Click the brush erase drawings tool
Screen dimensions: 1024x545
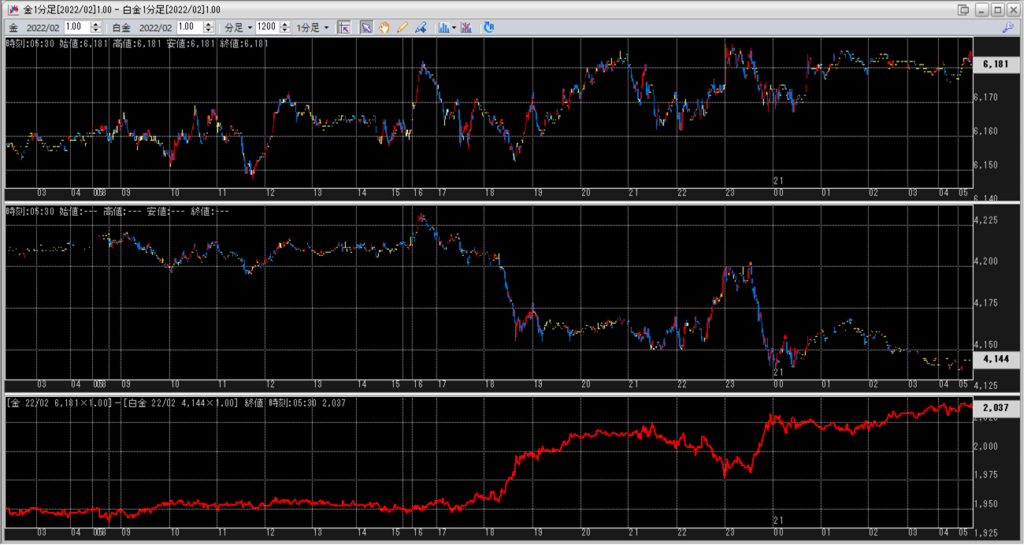420,27
